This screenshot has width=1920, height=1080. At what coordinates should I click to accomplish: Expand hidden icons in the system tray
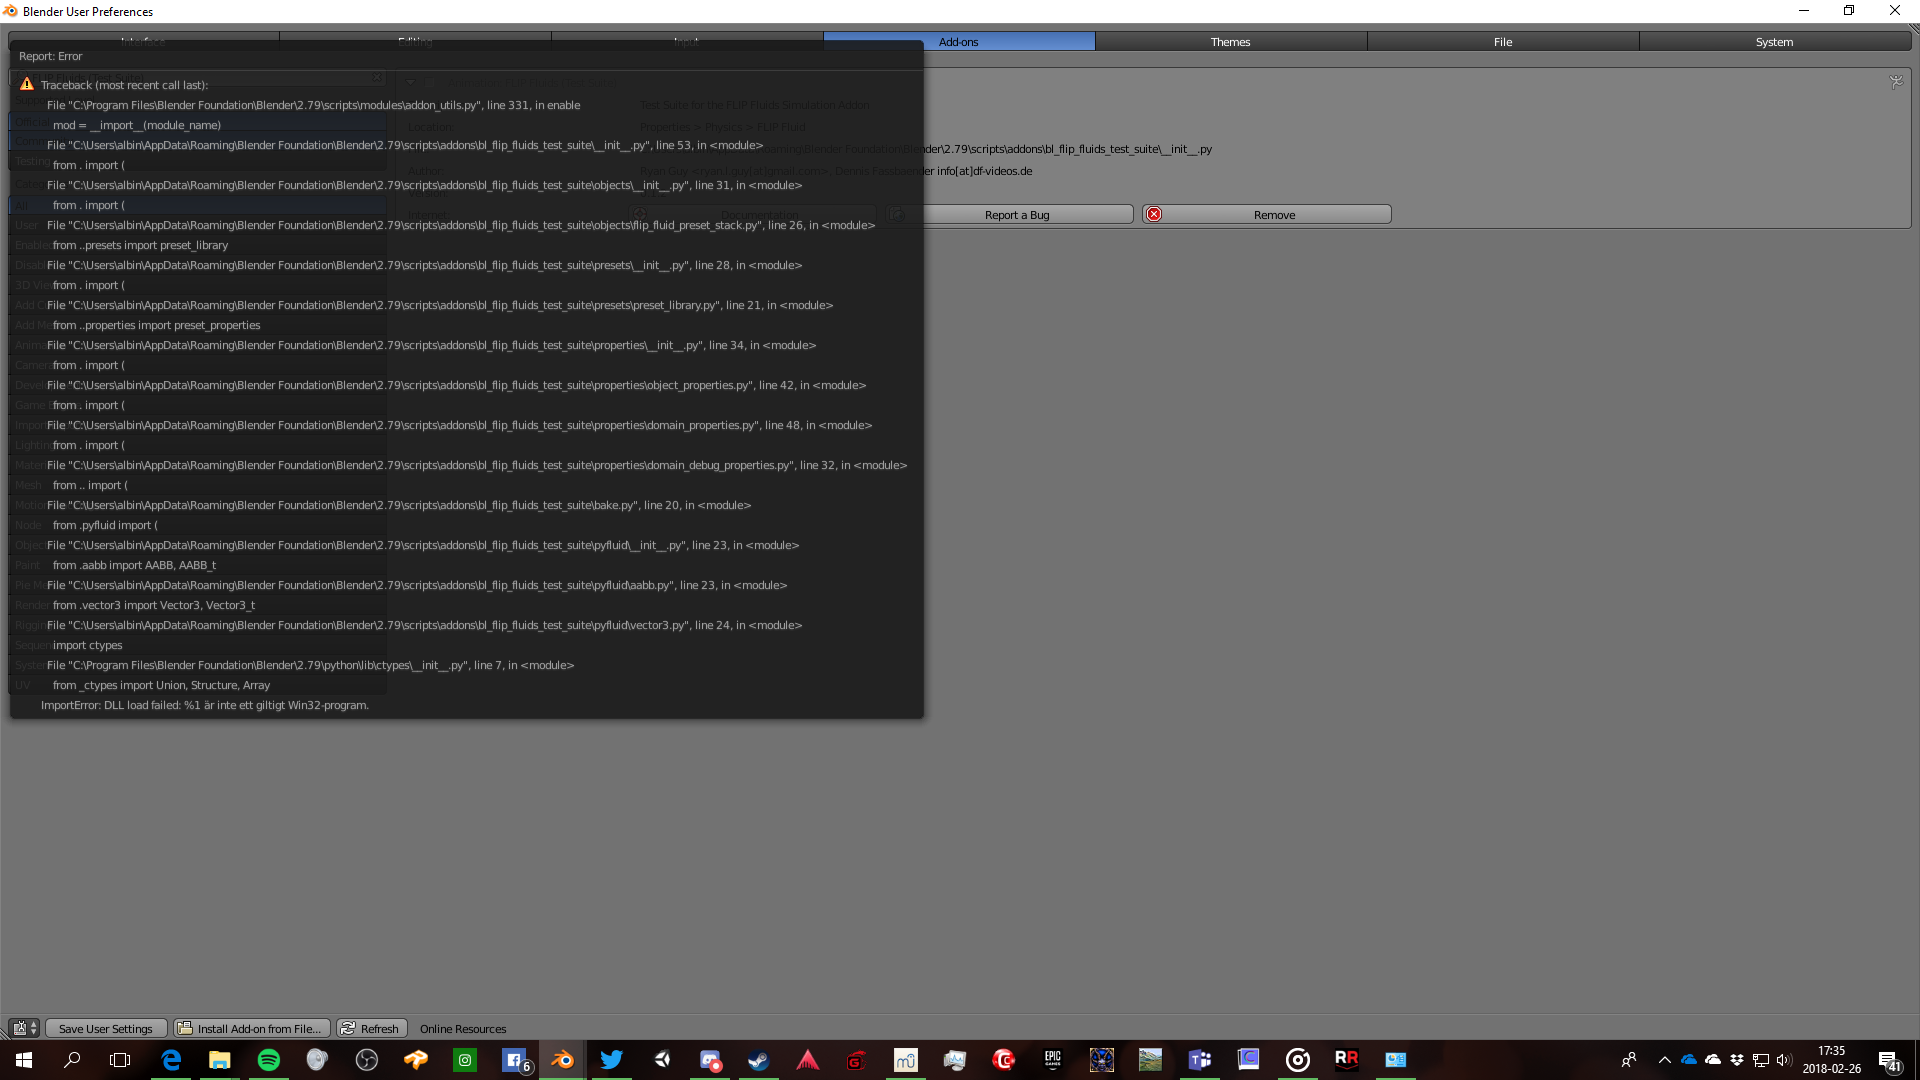coord(1664,1060)
